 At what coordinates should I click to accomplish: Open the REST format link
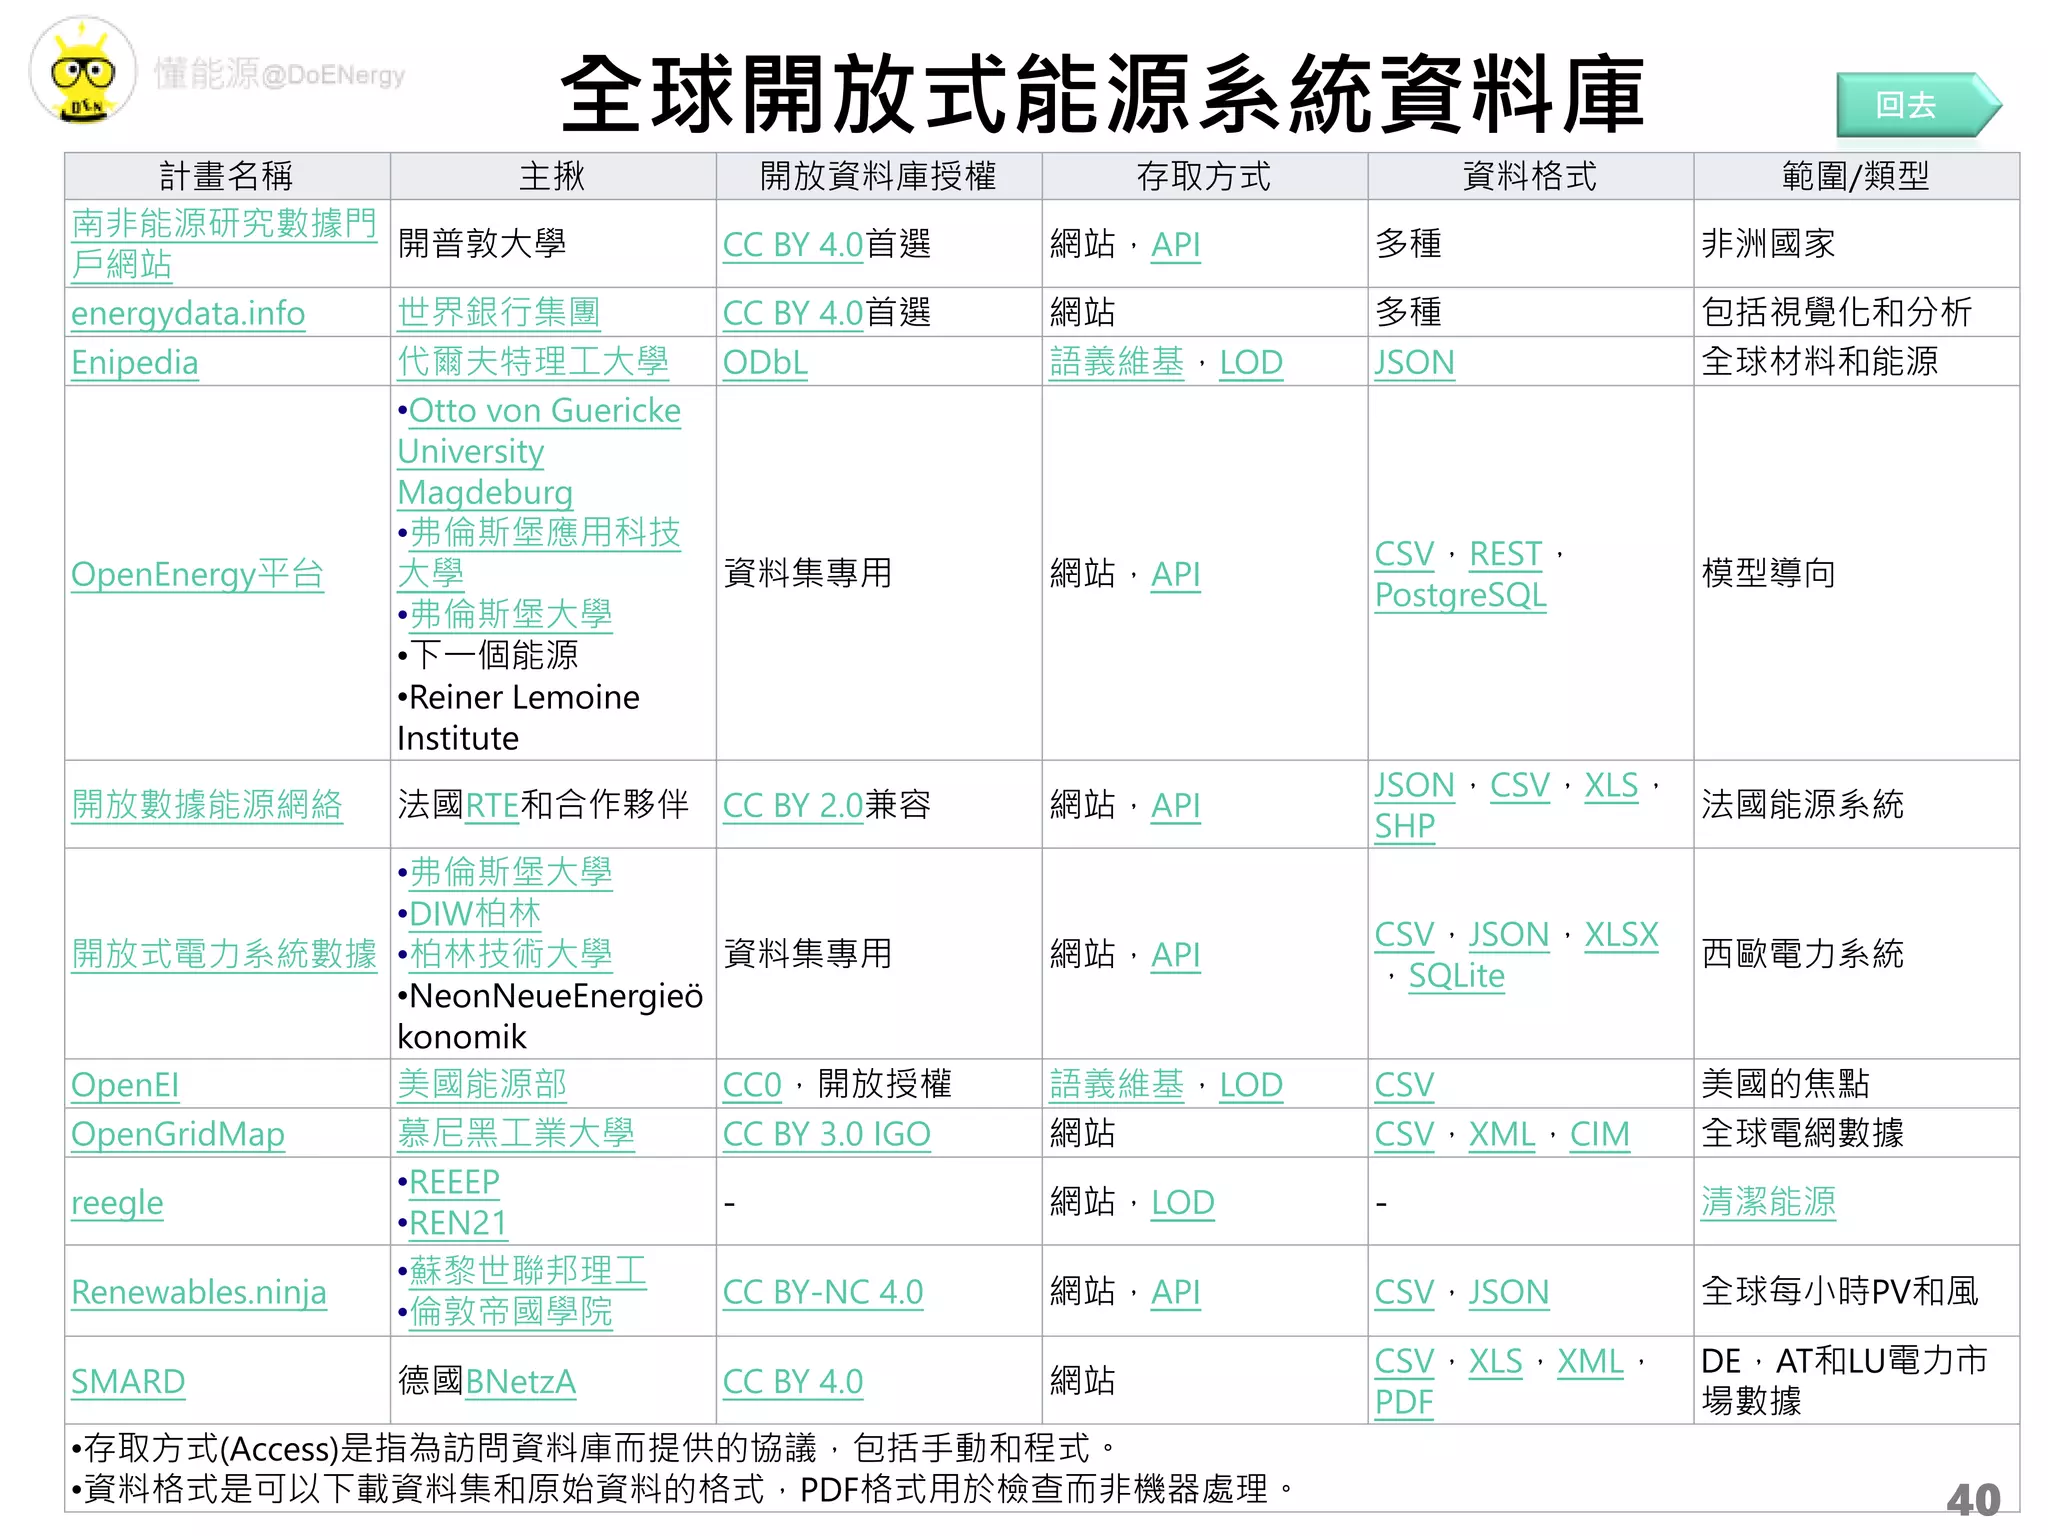(x=1505, y=554)
